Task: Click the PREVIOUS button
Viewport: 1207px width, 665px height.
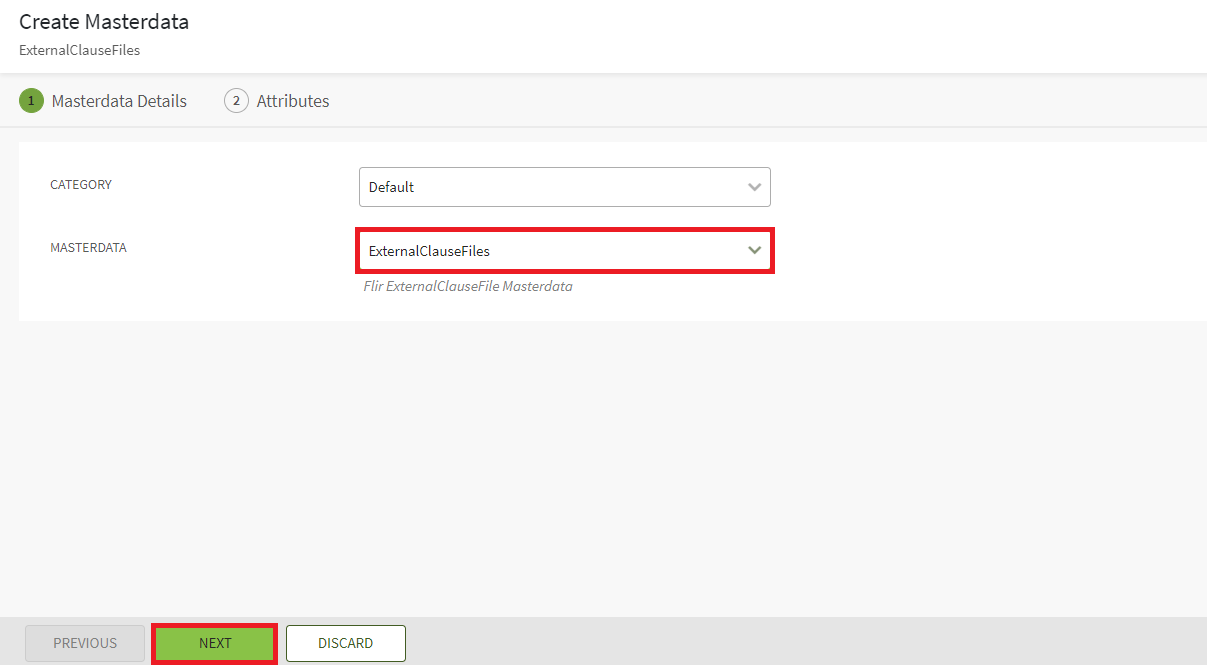Action: tap(85, 643)
